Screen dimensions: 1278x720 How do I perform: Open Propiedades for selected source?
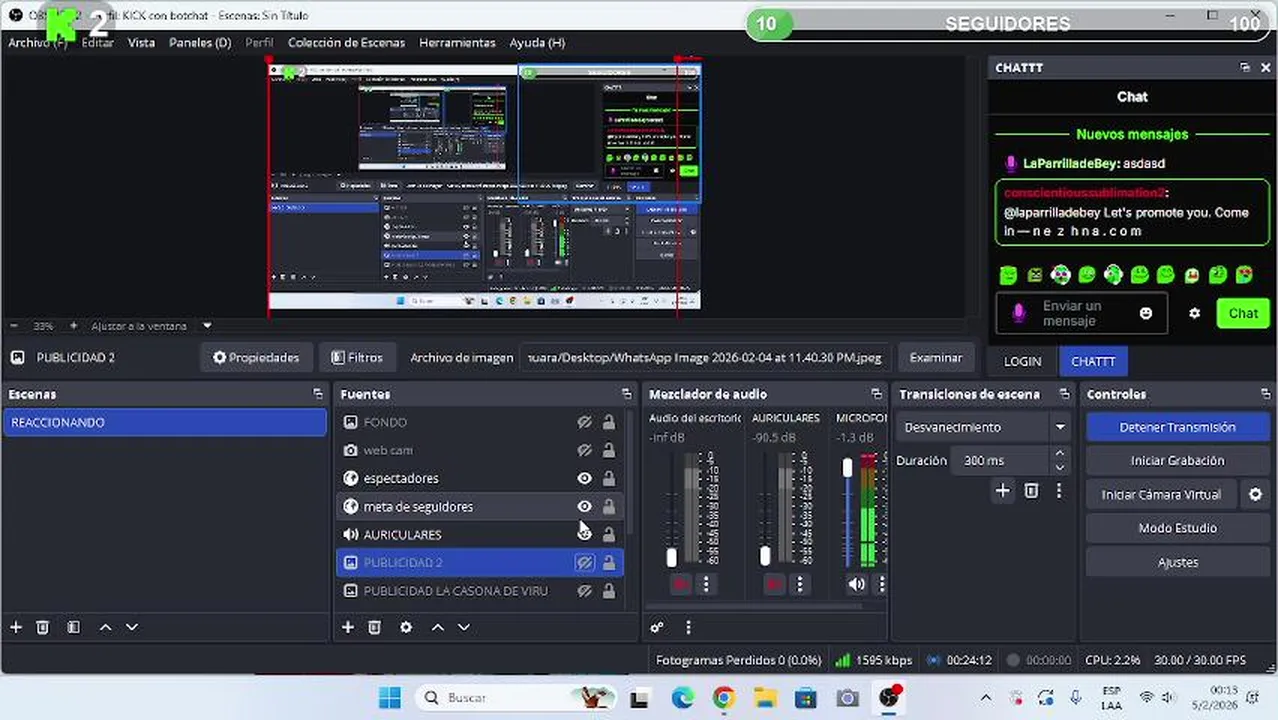(x=256, y=357)
